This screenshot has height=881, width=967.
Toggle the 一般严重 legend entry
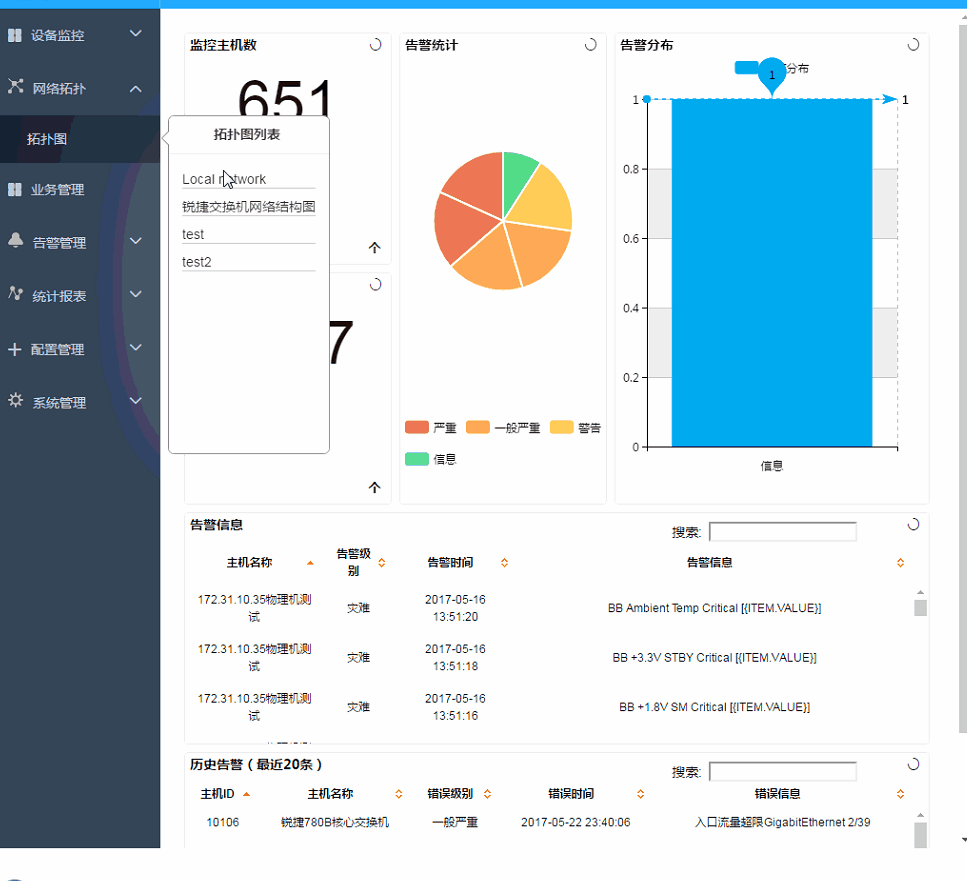pos(503,428)
